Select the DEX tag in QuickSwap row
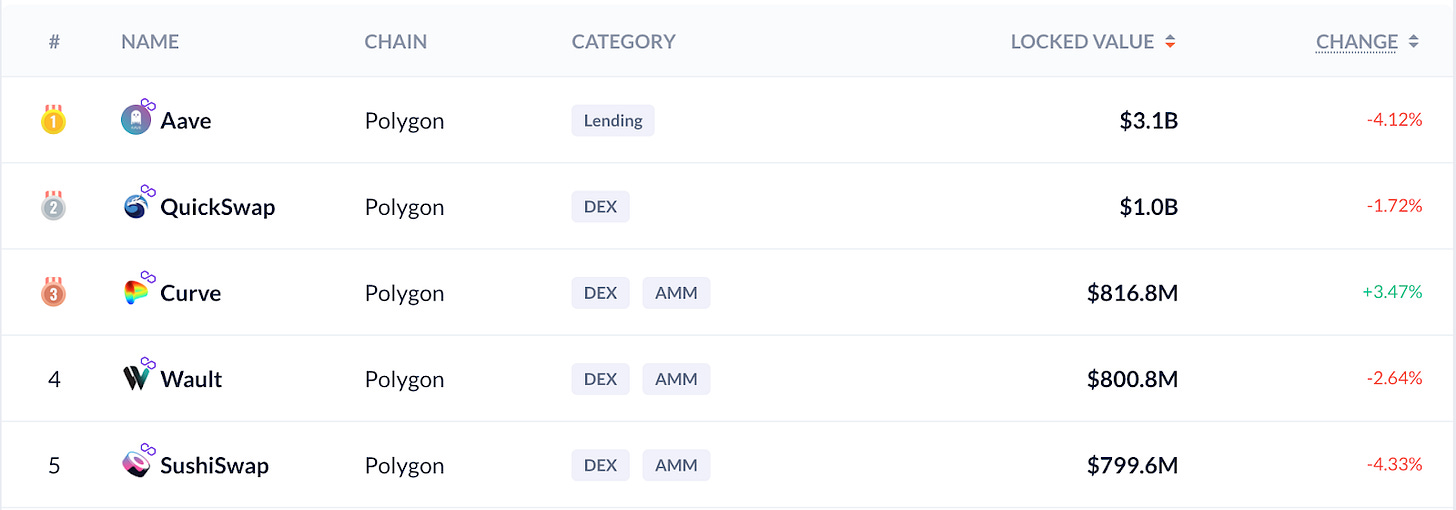This screenshot has height=510, width=1456. [x=601, y=207]
